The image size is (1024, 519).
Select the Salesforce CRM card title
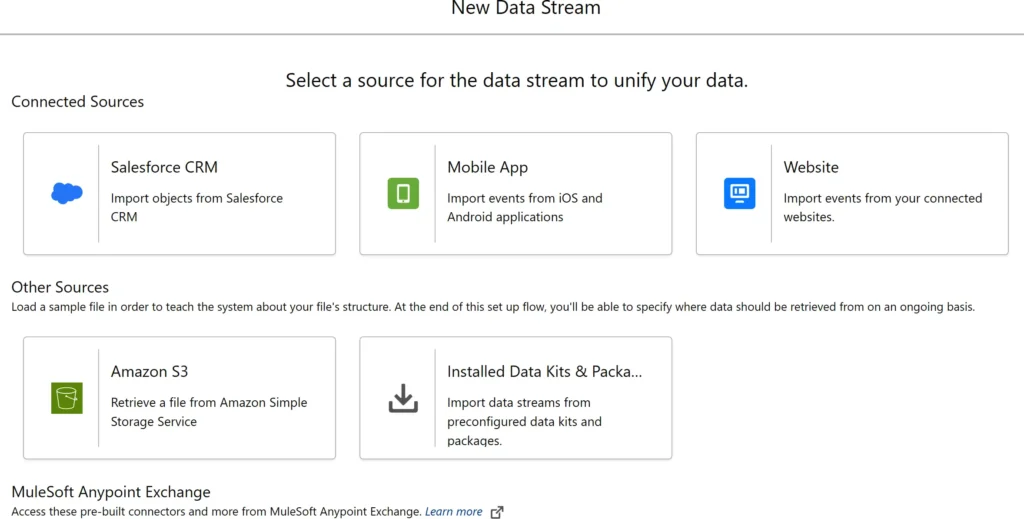pyautogui.click(x=164, y=167)
